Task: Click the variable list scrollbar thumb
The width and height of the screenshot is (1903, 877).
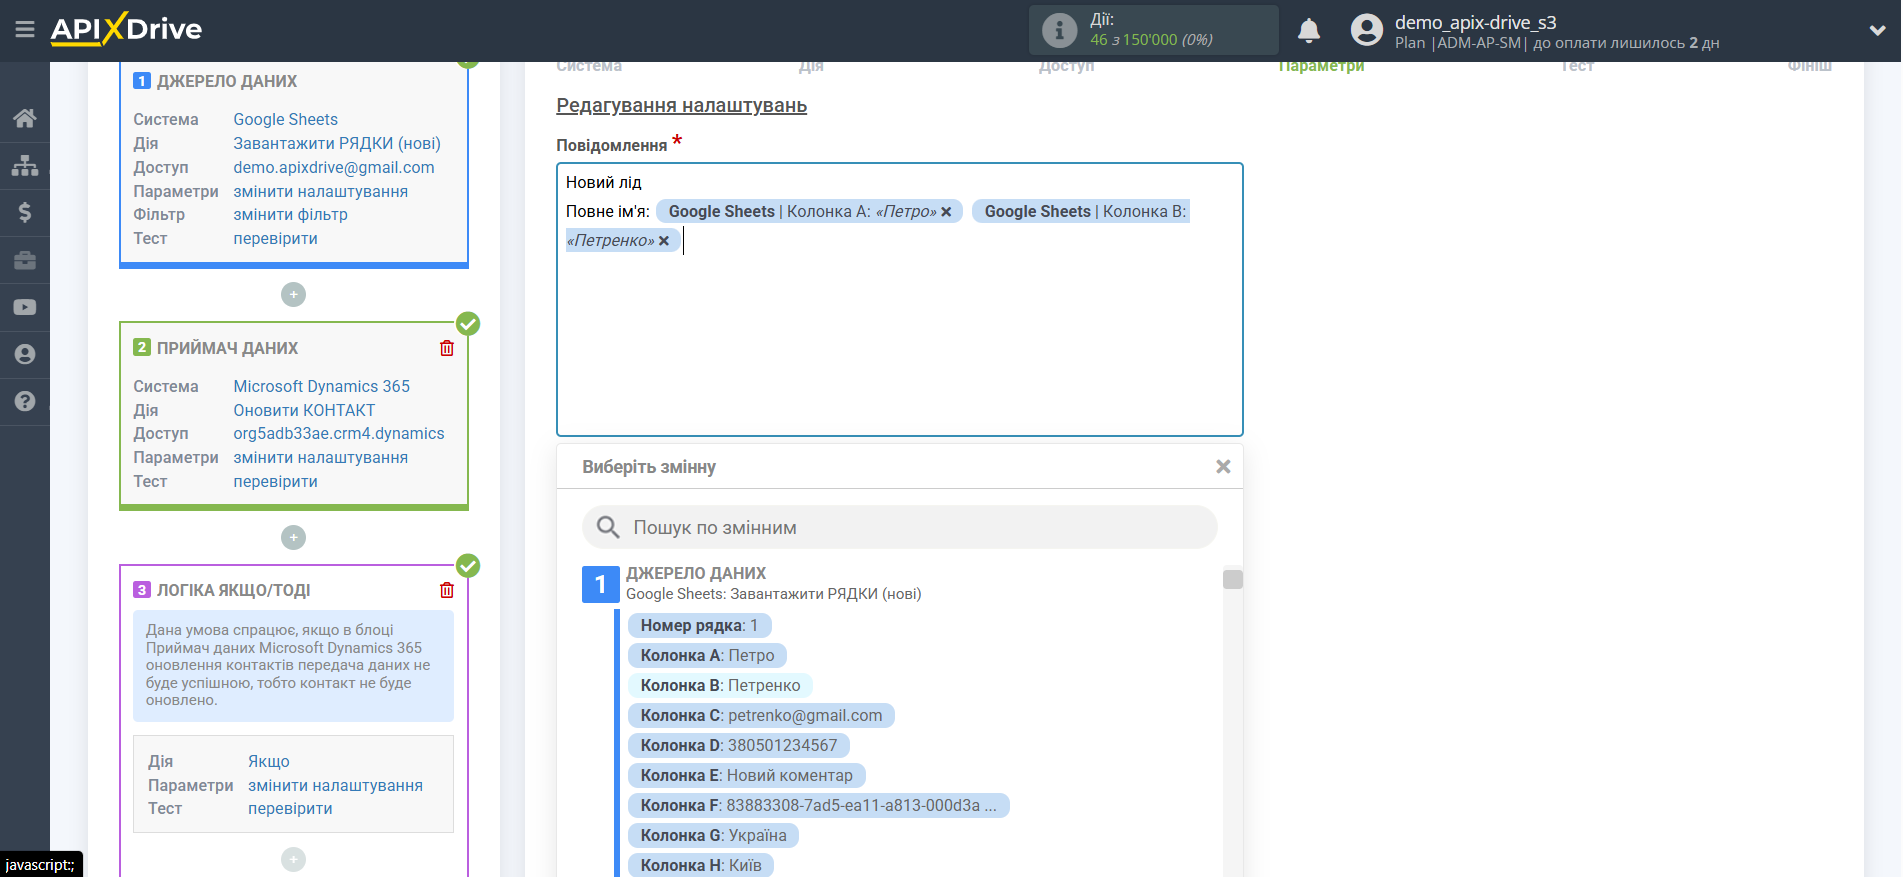Action: (1233, 579)
